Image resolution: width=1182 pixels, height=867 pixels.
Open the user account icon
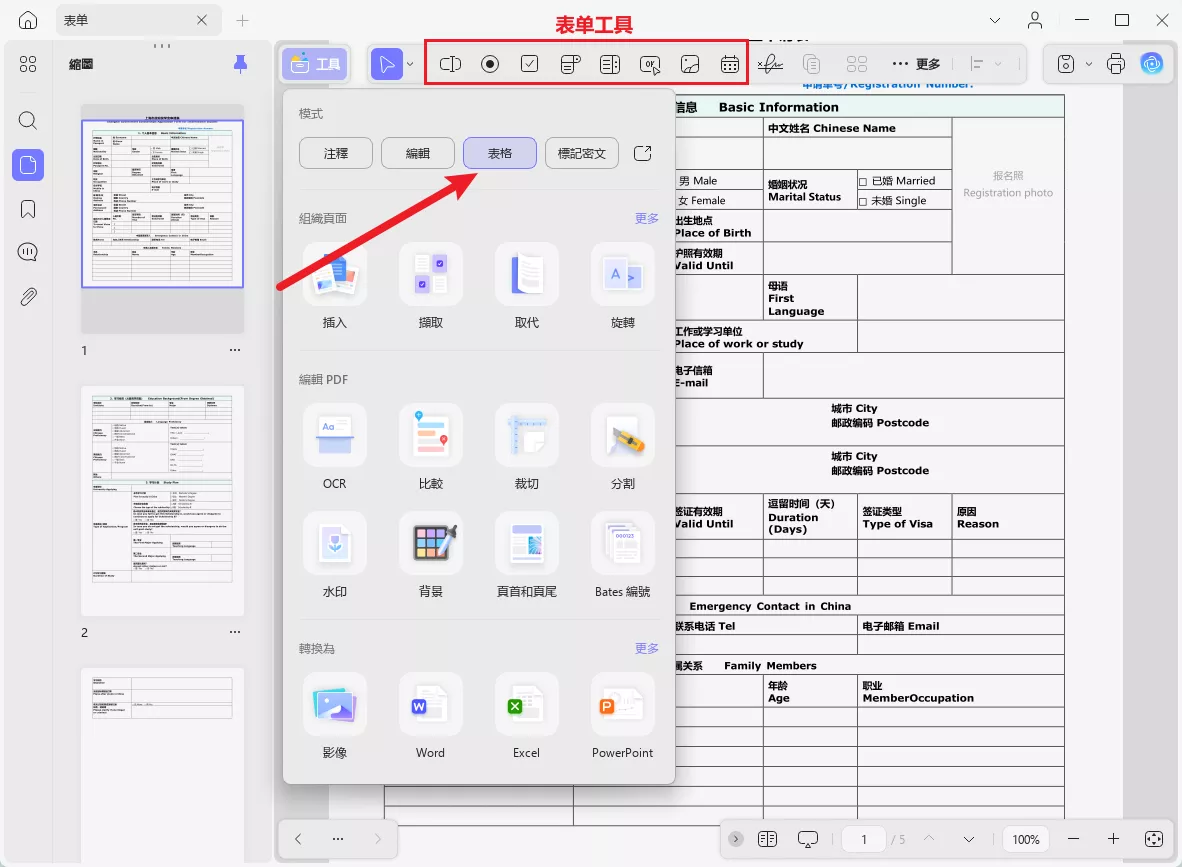tap(1035, 20)
